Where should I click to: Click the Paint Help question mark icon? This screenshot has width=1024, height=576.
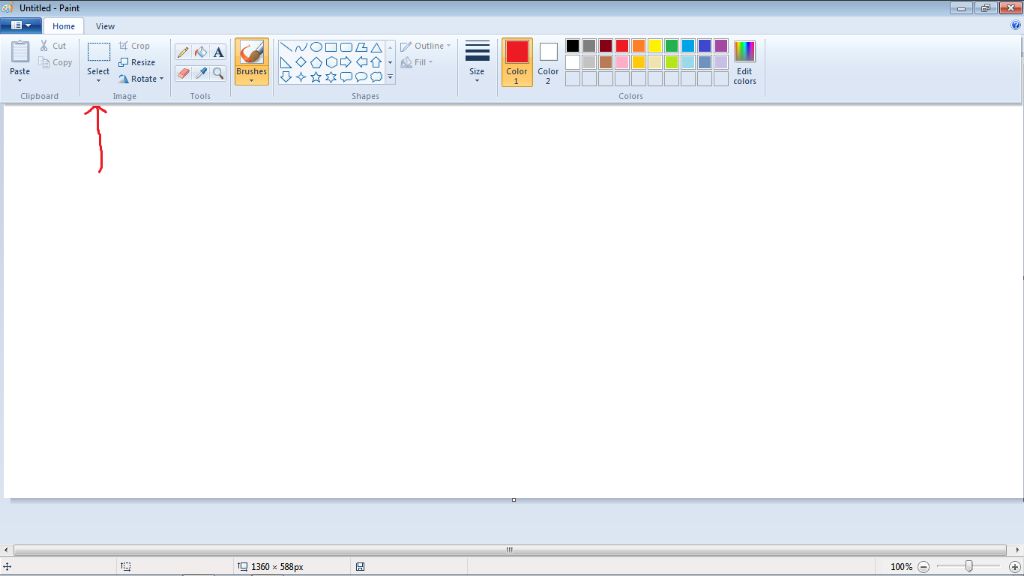(1016, 25)
